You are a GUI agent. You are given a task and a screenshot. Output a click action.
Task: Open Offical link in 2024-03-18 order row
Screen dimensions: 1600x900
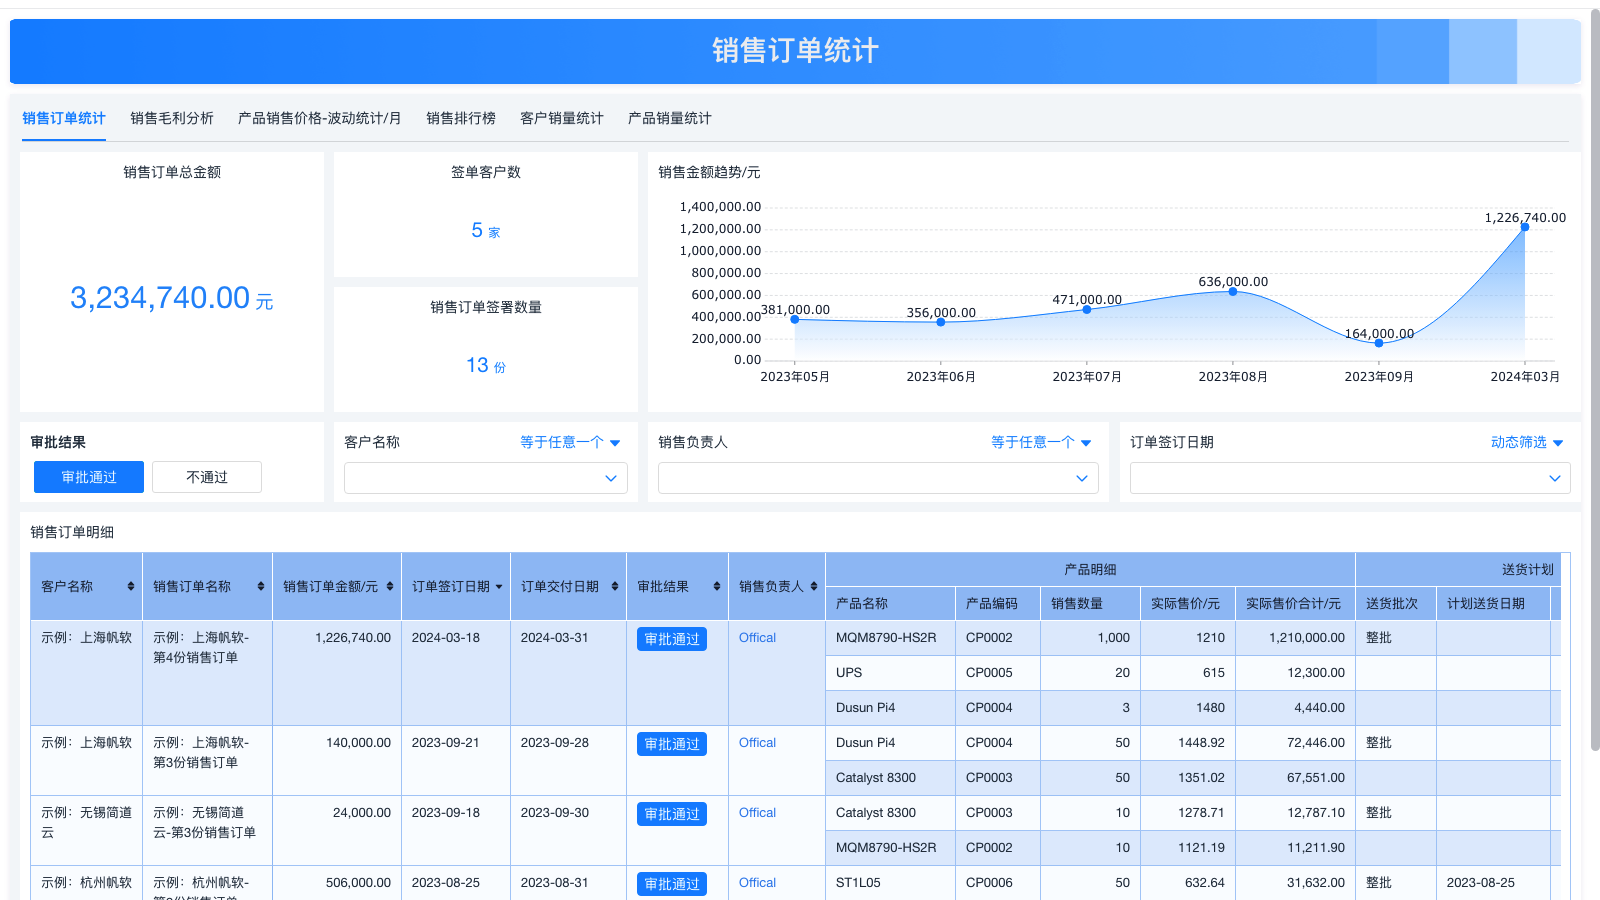(x=757, y=638)
